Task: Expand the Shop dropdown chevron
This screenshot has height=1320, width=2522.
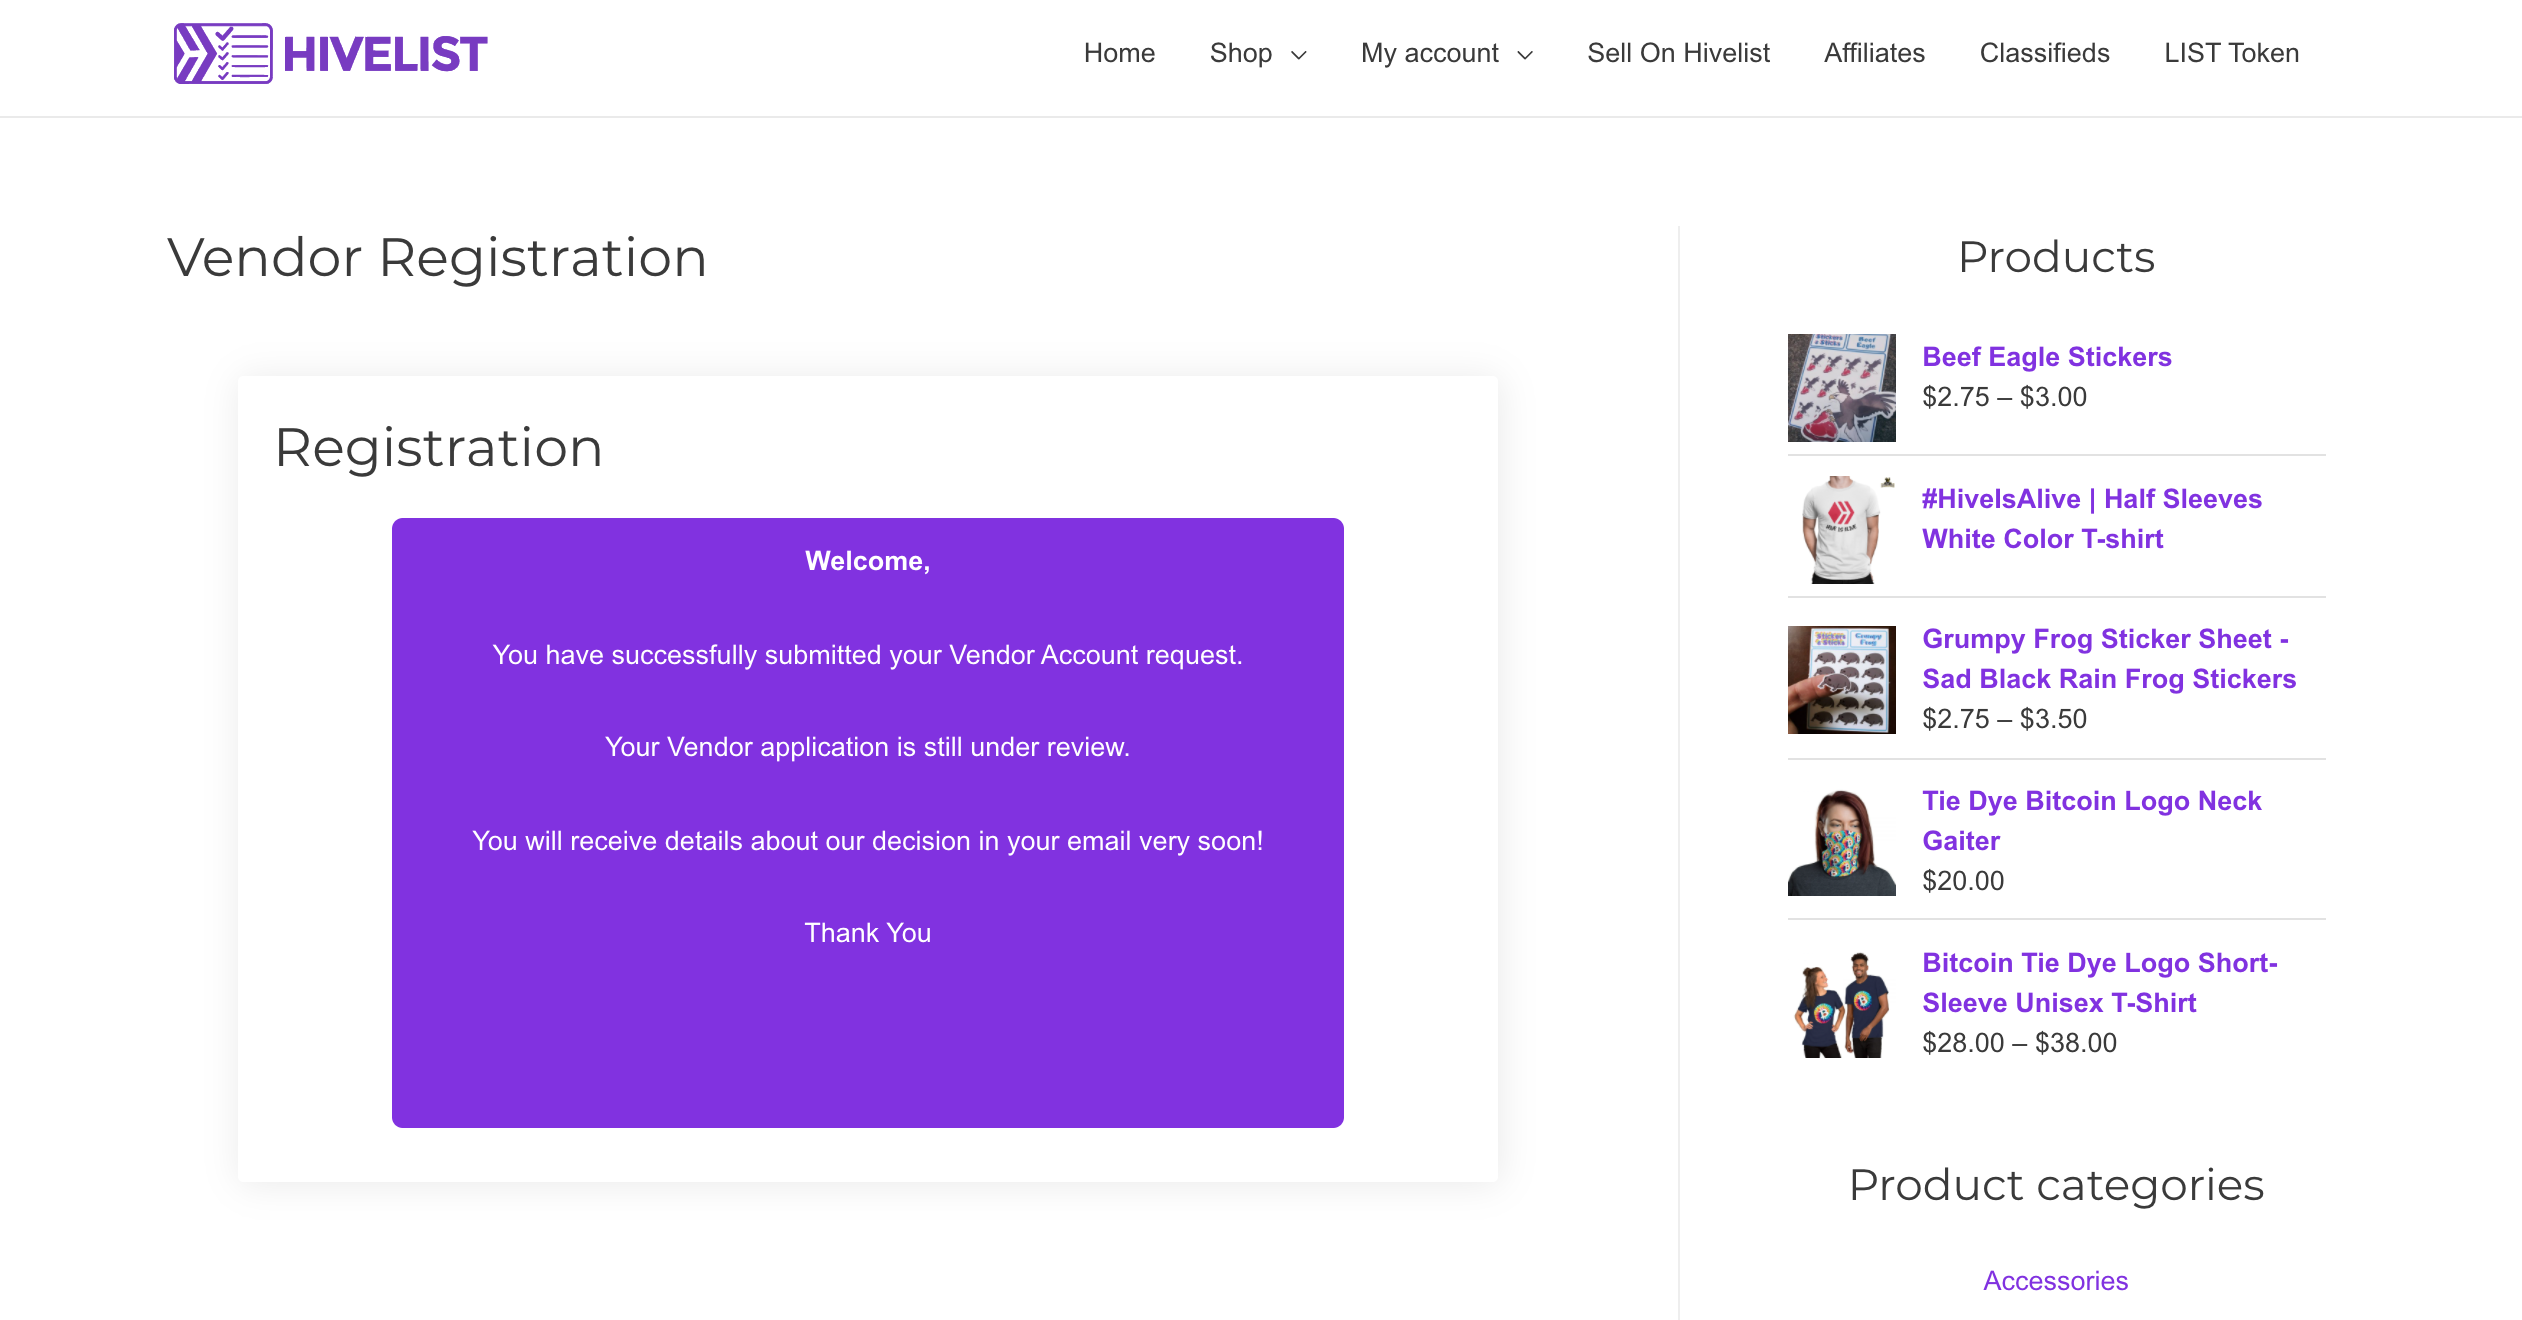Action: pos(1299,55)
